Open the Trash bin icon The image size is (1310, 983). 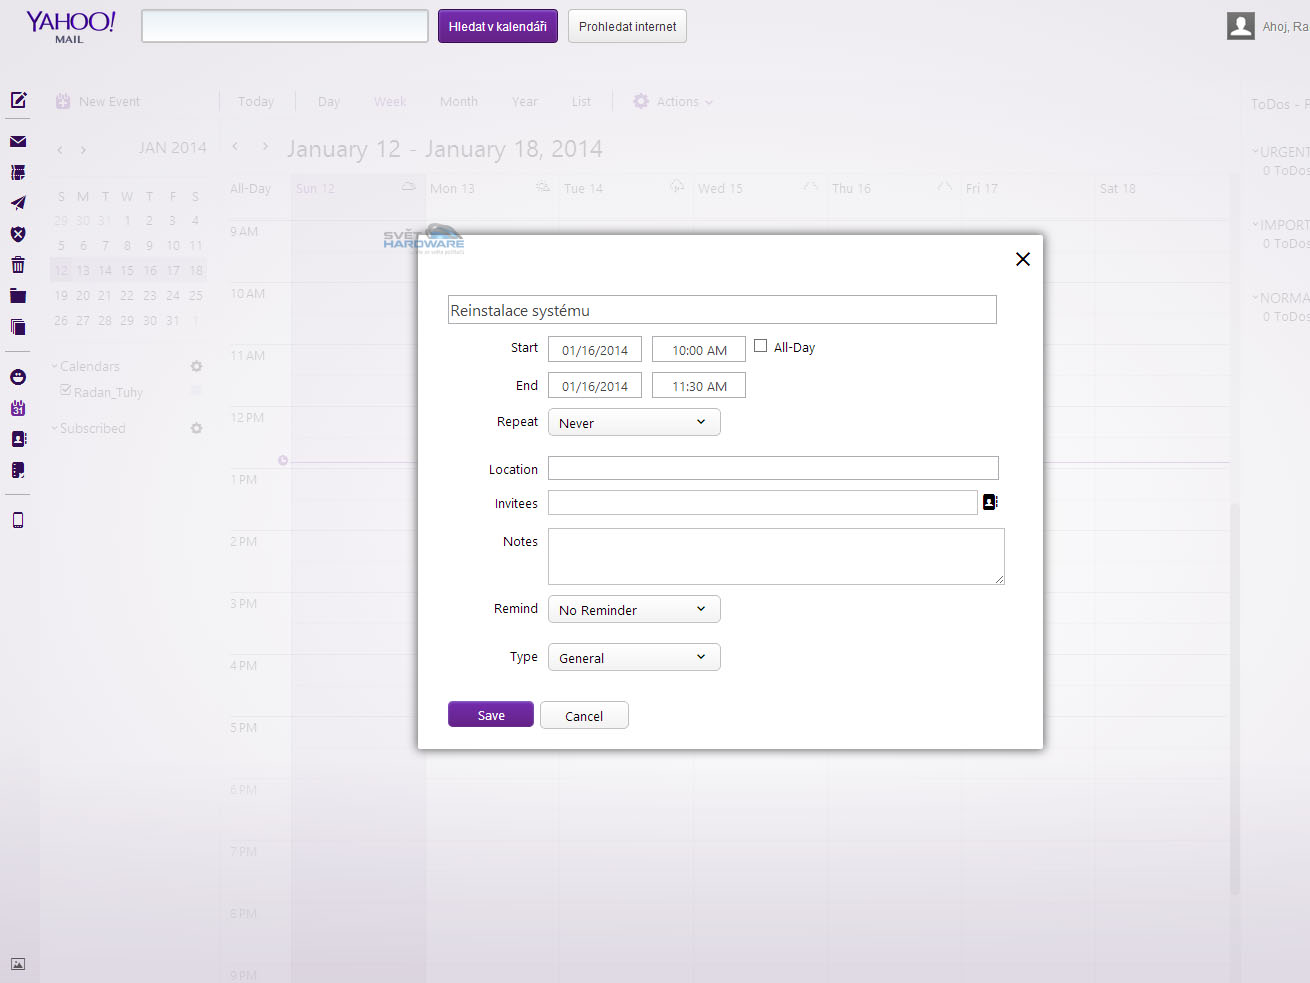pyautogui.click(x=18, y=265)
